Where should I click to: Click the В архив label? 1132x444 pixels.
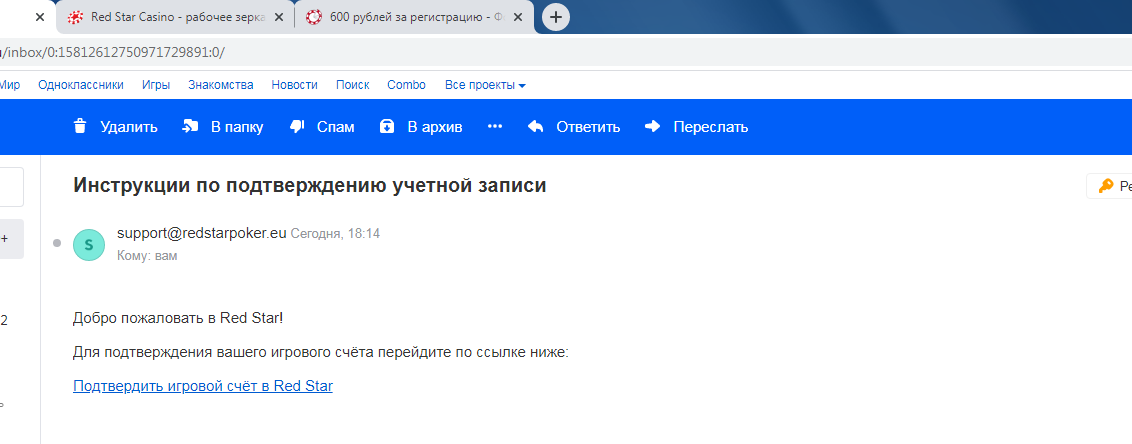click(x=435, y=127)
